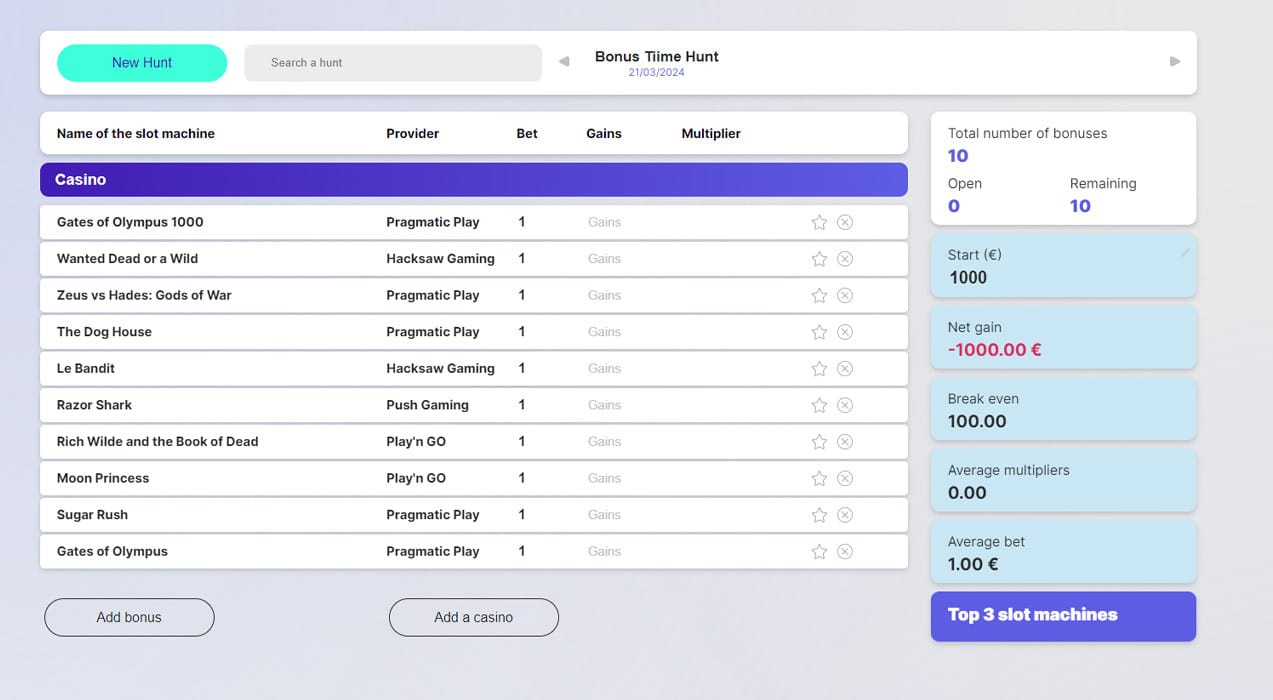Click the pencil icon to edit Start amount

tap(1185, 253)
